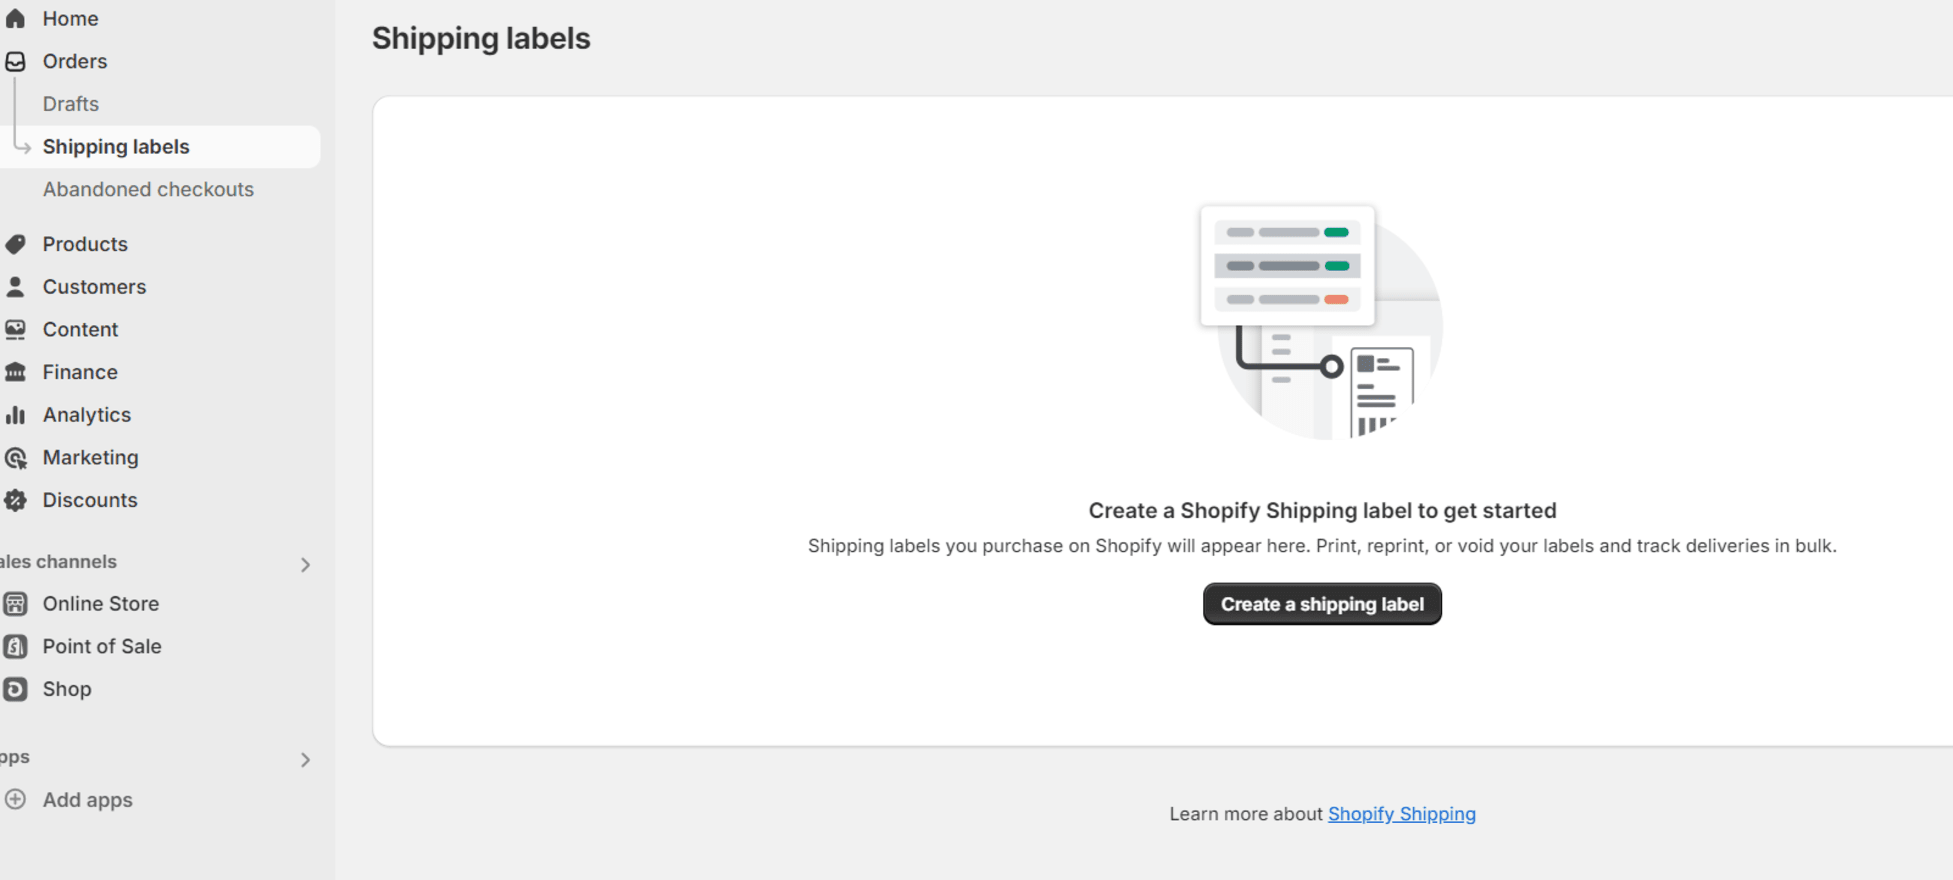Select the Online Store storefront icon
1953x880 pixels.
(x=15, y=603)
